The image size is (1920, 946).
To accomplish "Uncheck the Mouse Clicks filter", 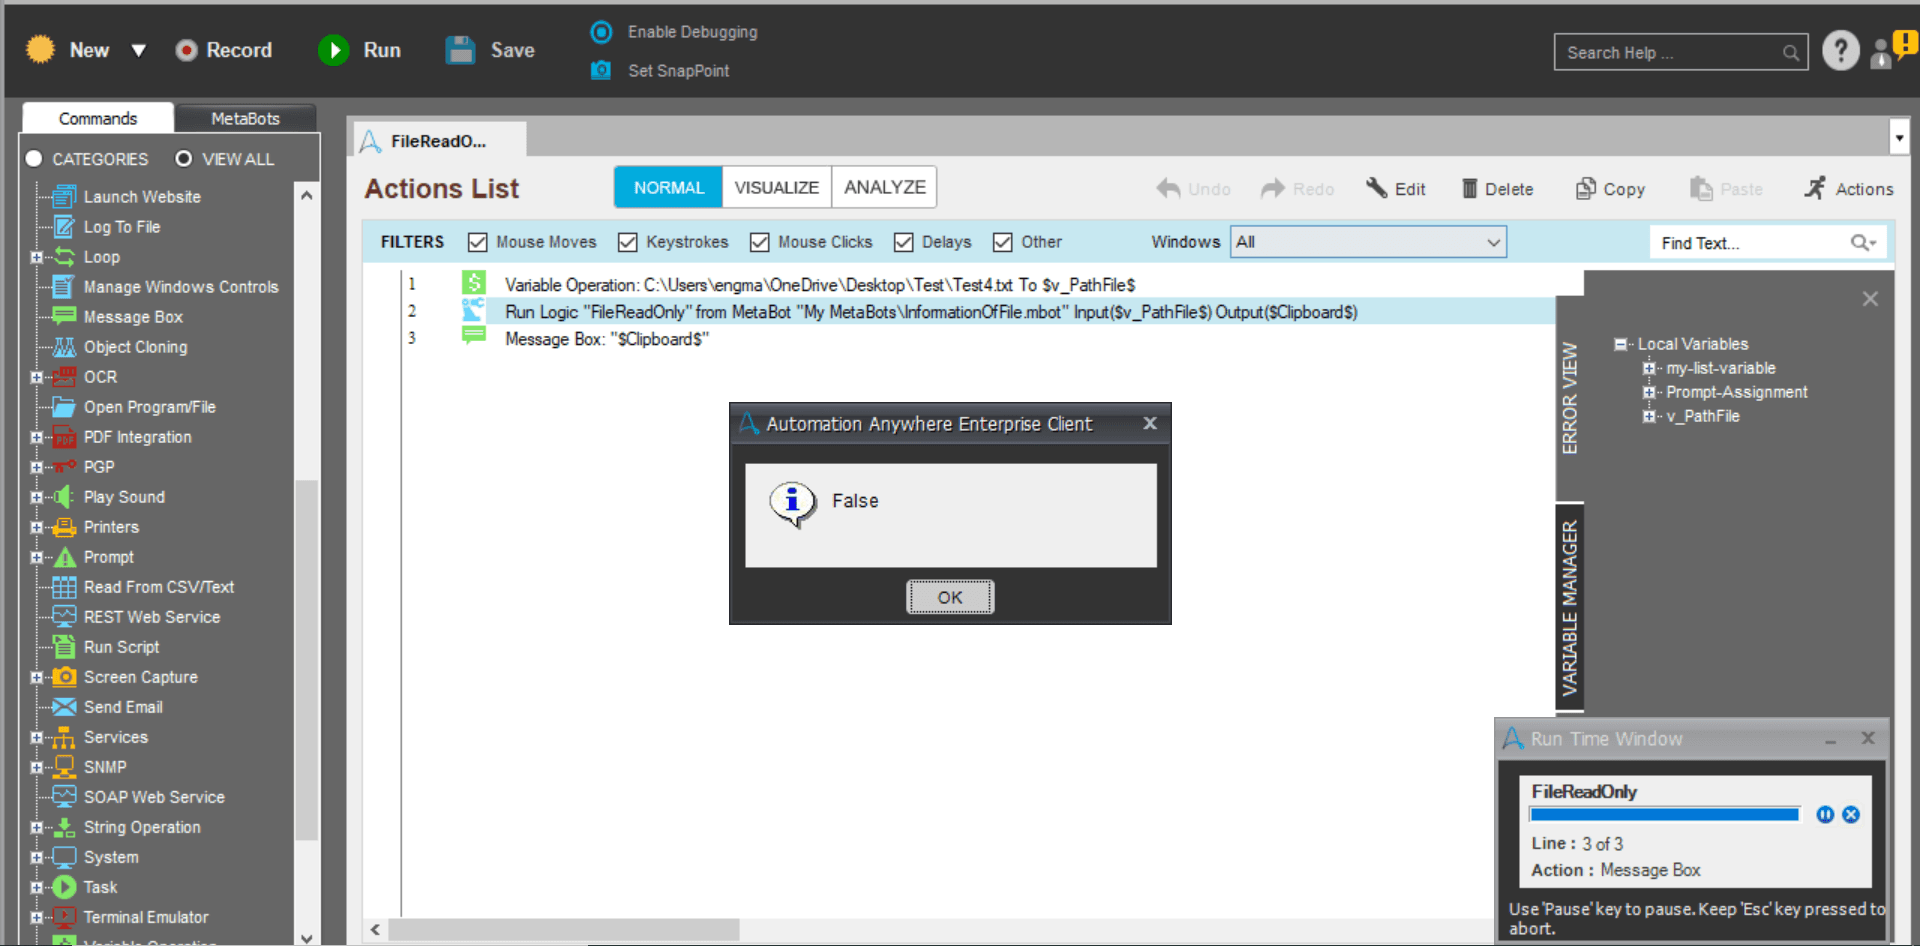I will (760, 242).
